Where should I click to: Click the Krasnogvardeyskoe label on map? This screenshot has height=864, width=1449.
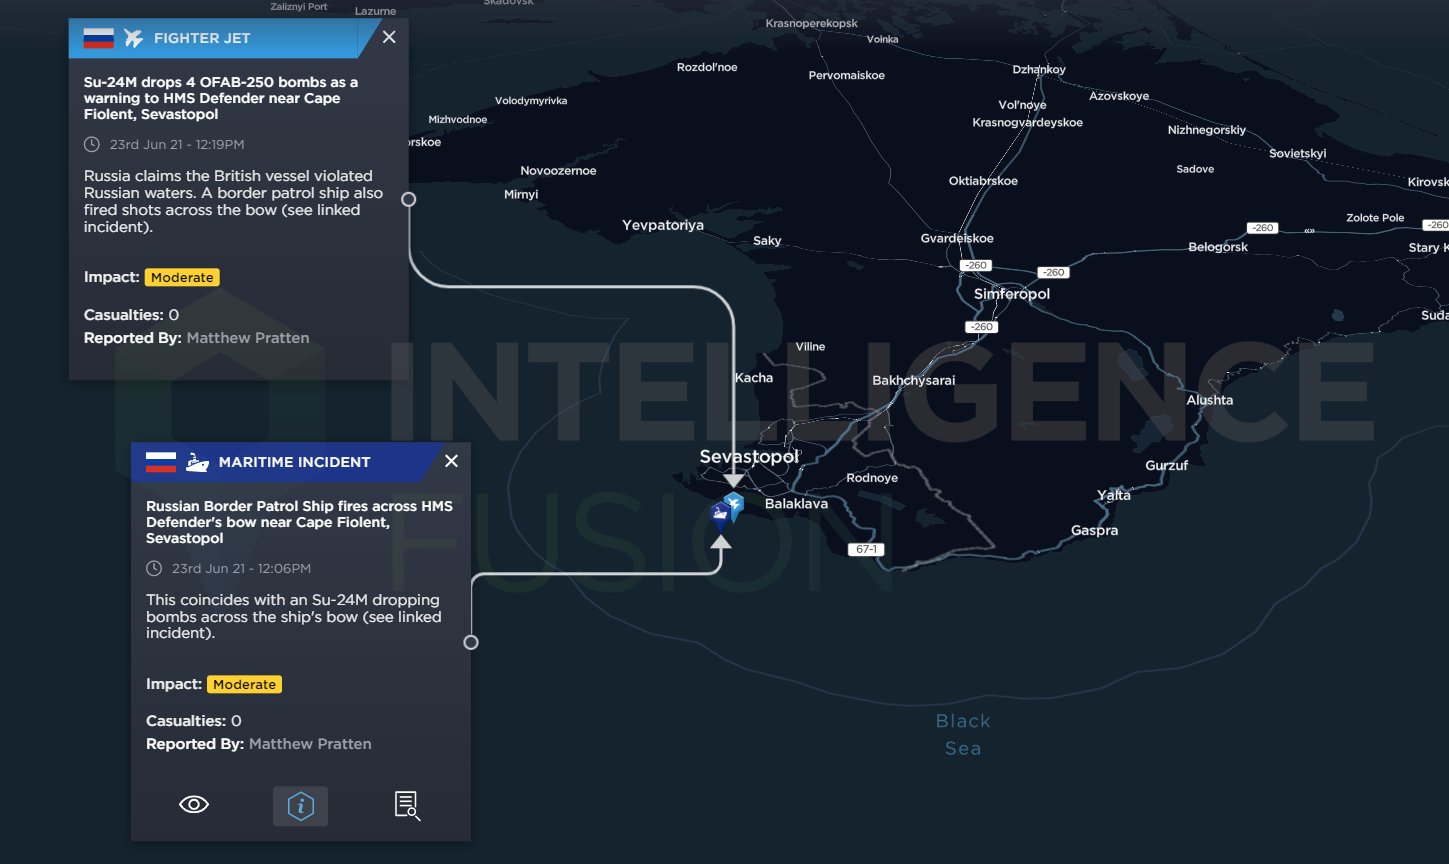[x=1028, y=122]
